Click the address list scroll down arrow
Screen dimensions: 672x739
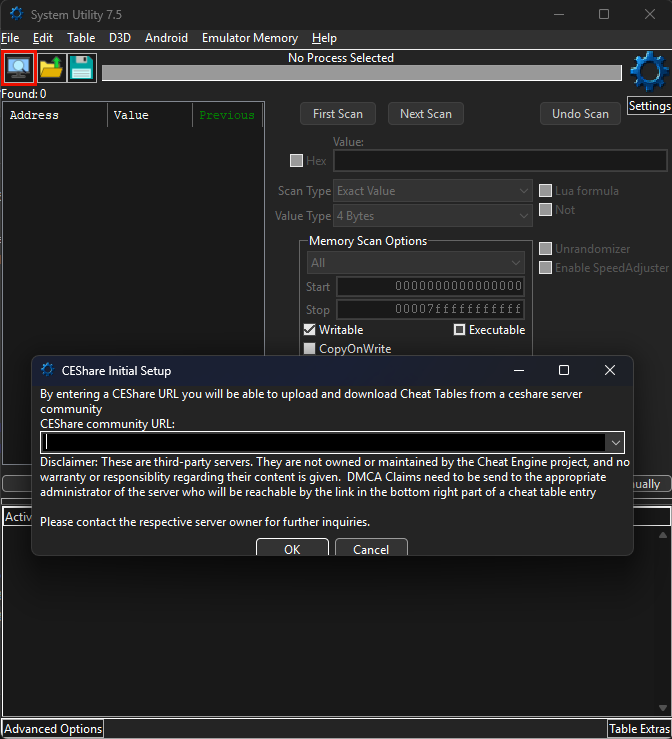click(x=663, y=708)
